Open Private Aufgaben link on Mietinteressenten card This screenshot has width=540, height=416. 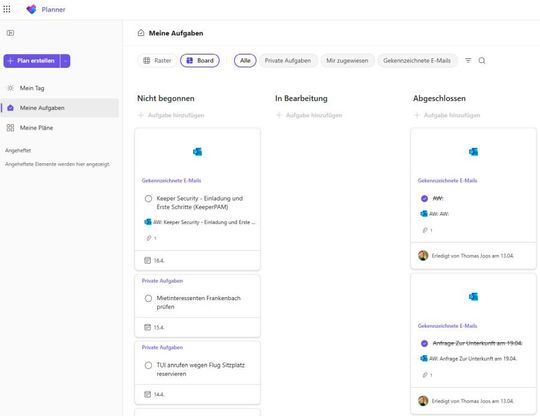162,281
